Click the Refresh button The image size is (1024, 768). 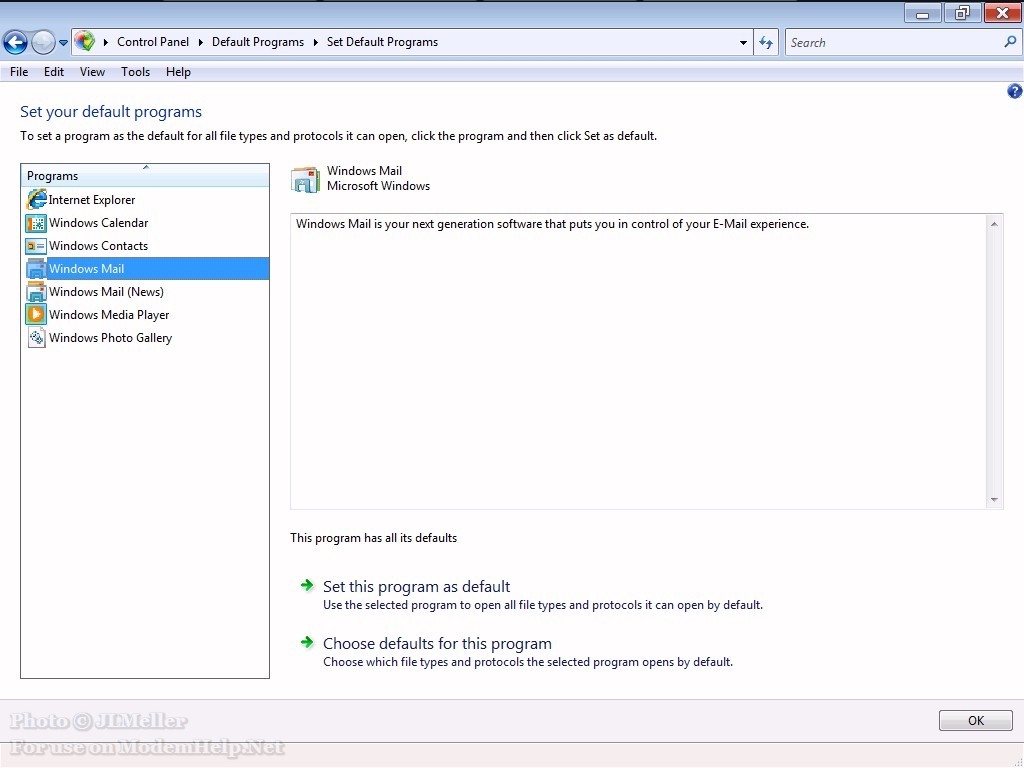(766, 42)
